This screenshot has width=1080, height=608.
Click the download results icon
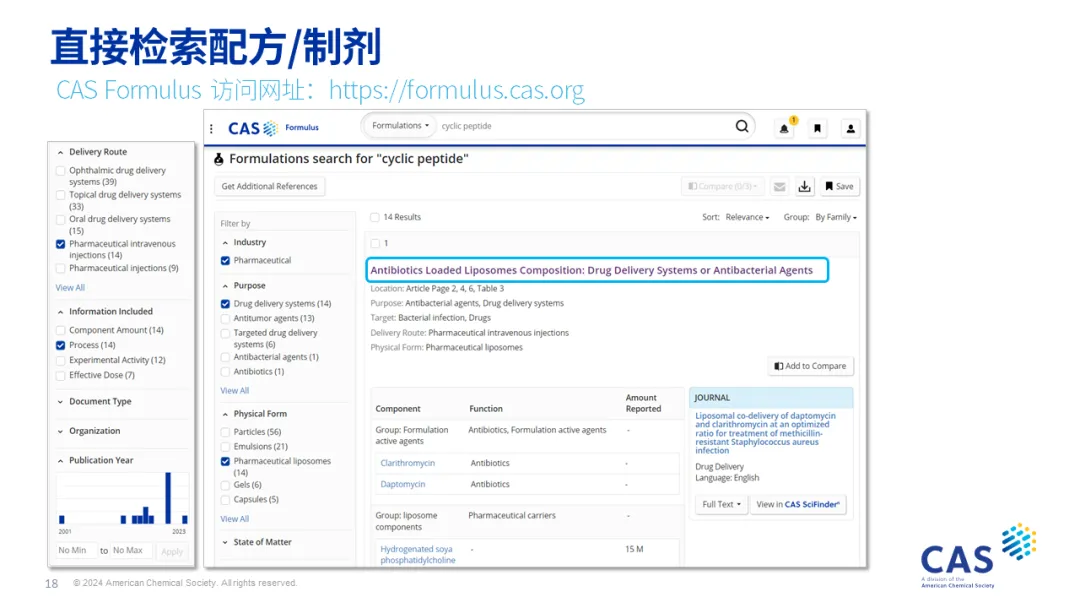[804, 187]
